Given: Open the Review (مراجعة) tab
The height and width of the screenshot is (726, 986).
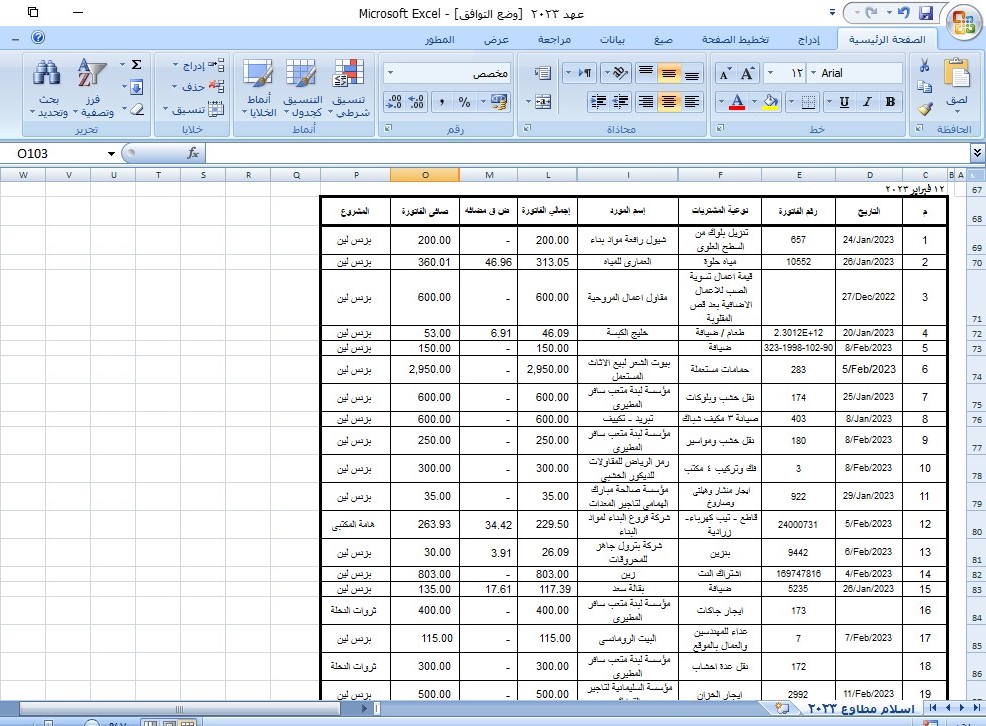Looking at the screenshot, I should pyautogui.click(x=554, y=40).
